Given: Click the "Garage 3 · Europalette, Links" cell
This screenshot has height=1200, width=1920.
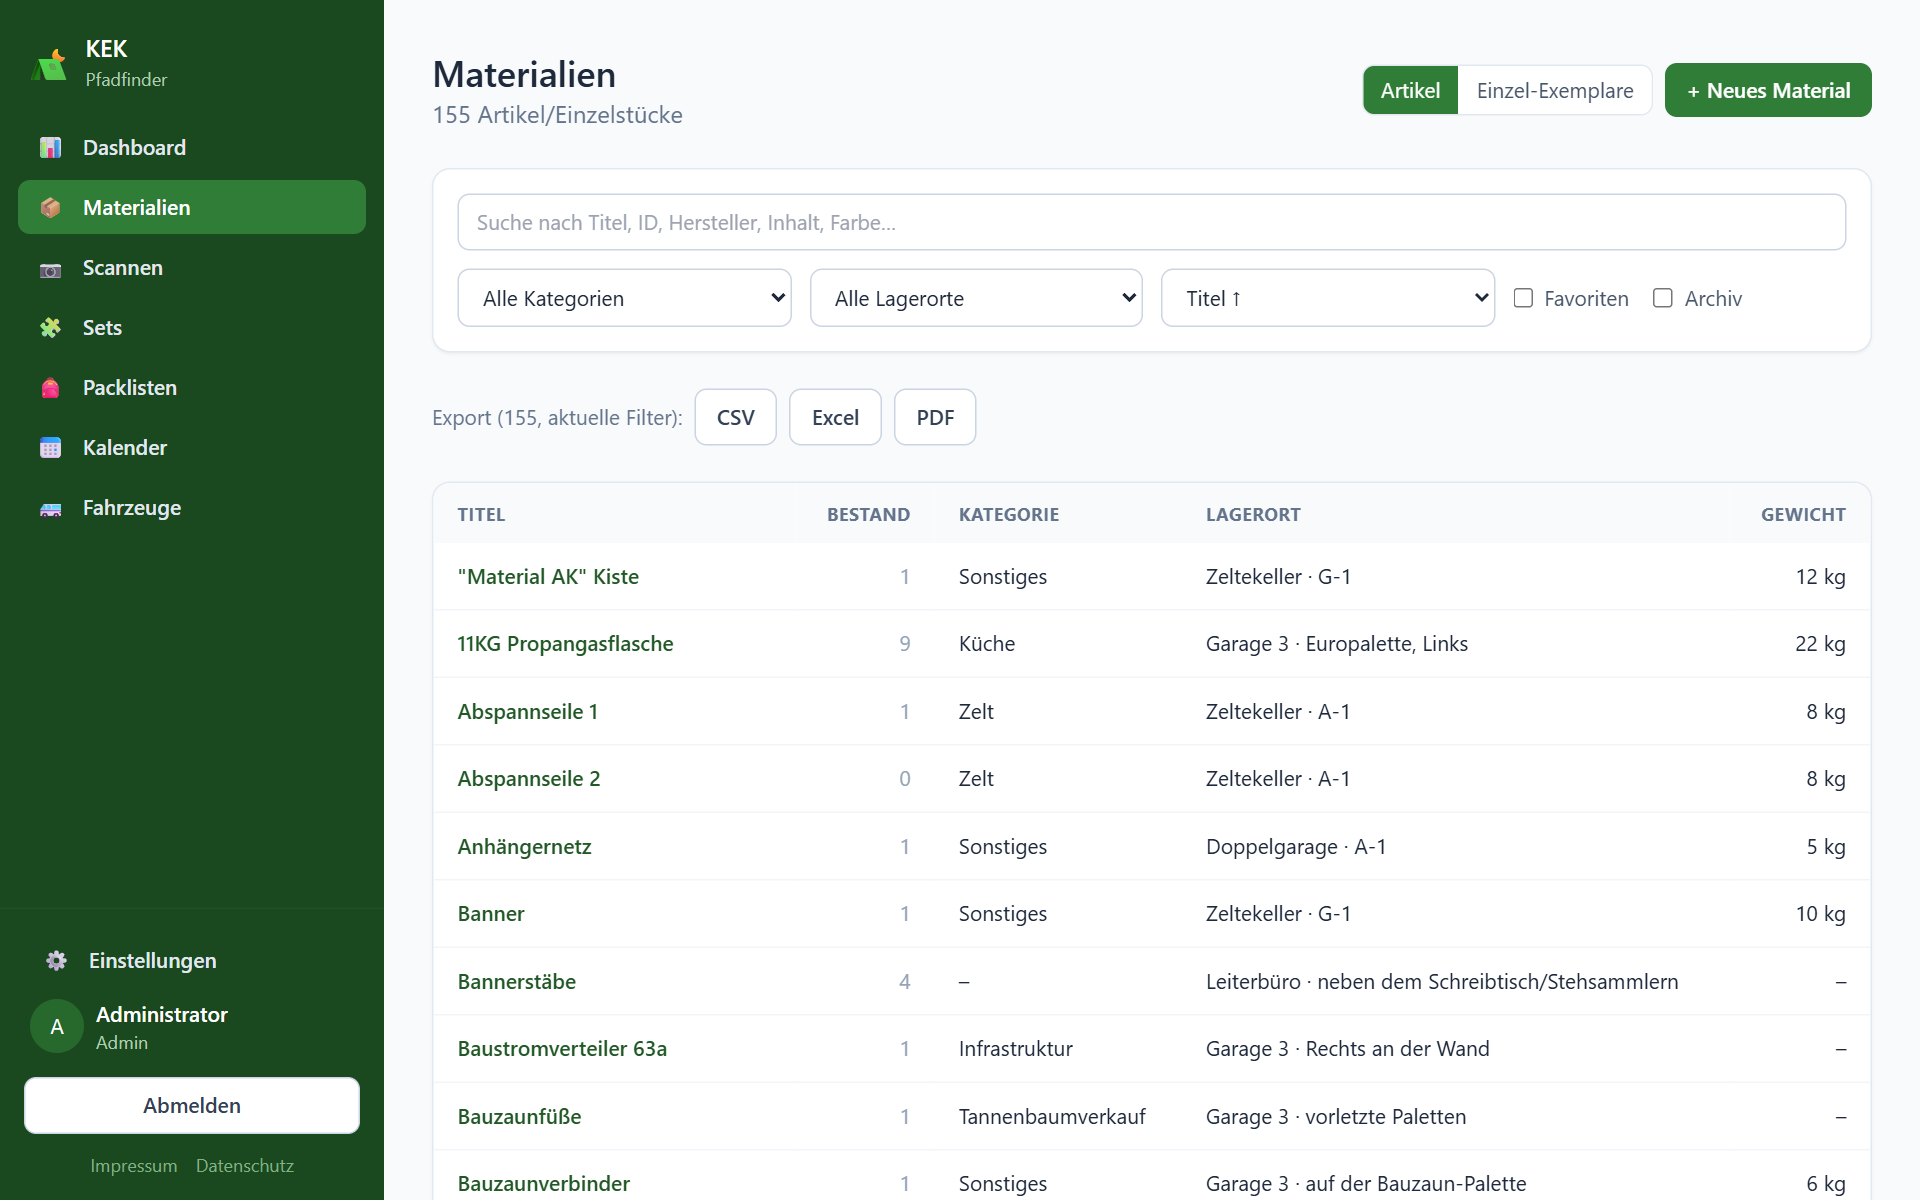Looking at the screenshot, I should point(1337,644).
